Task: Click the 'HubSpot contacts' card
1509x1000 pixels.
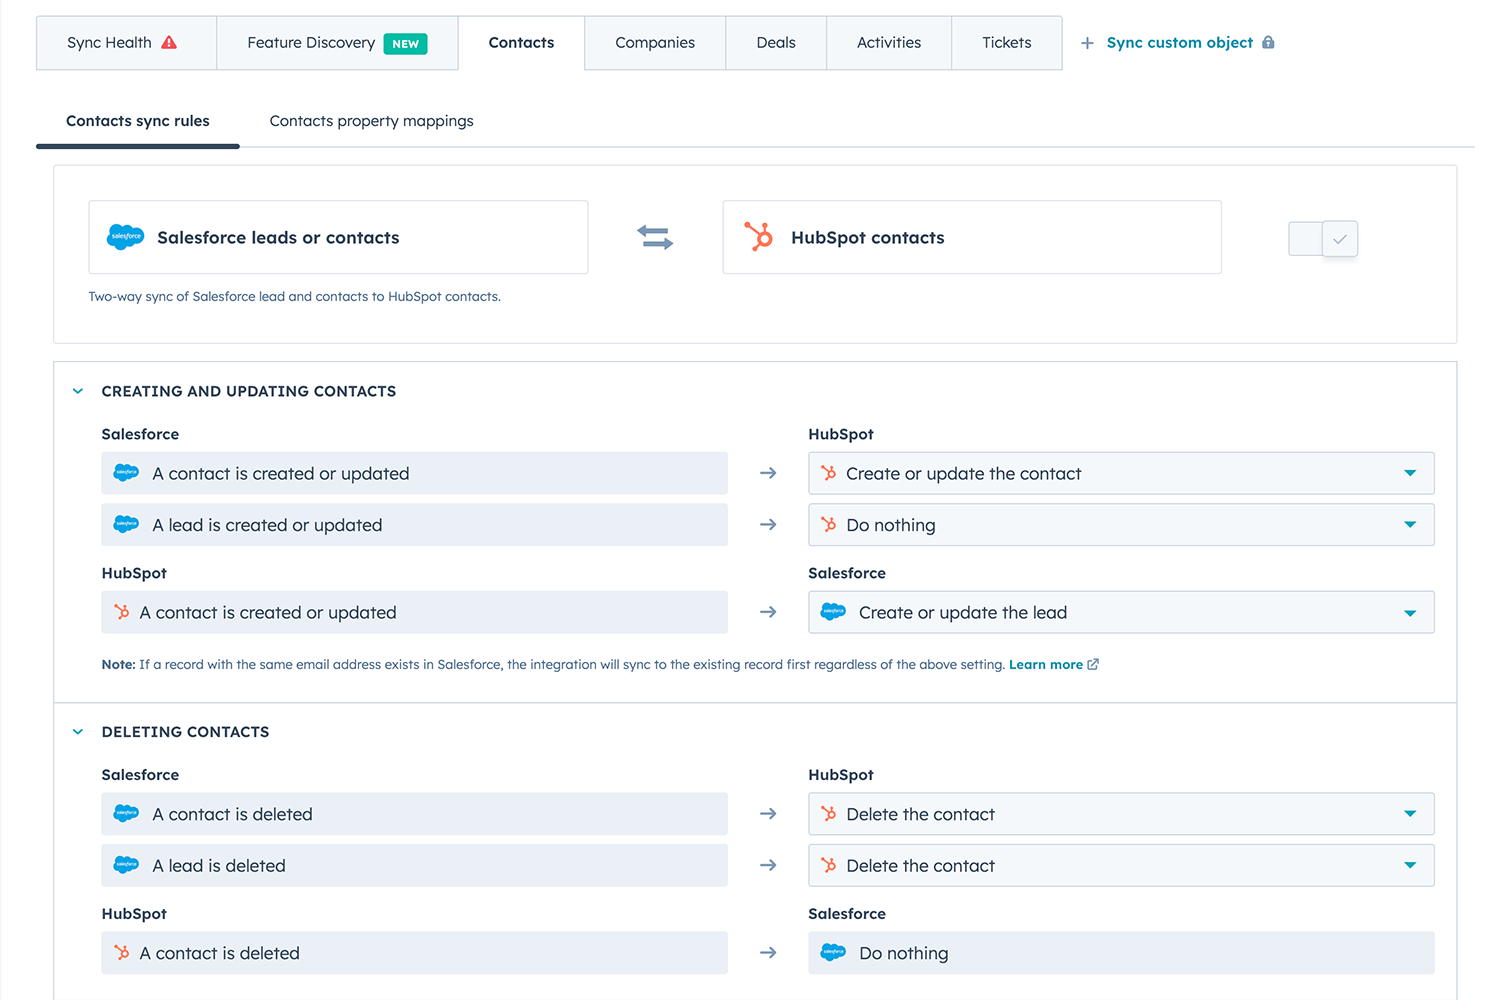Action: (x=972, y=237)
